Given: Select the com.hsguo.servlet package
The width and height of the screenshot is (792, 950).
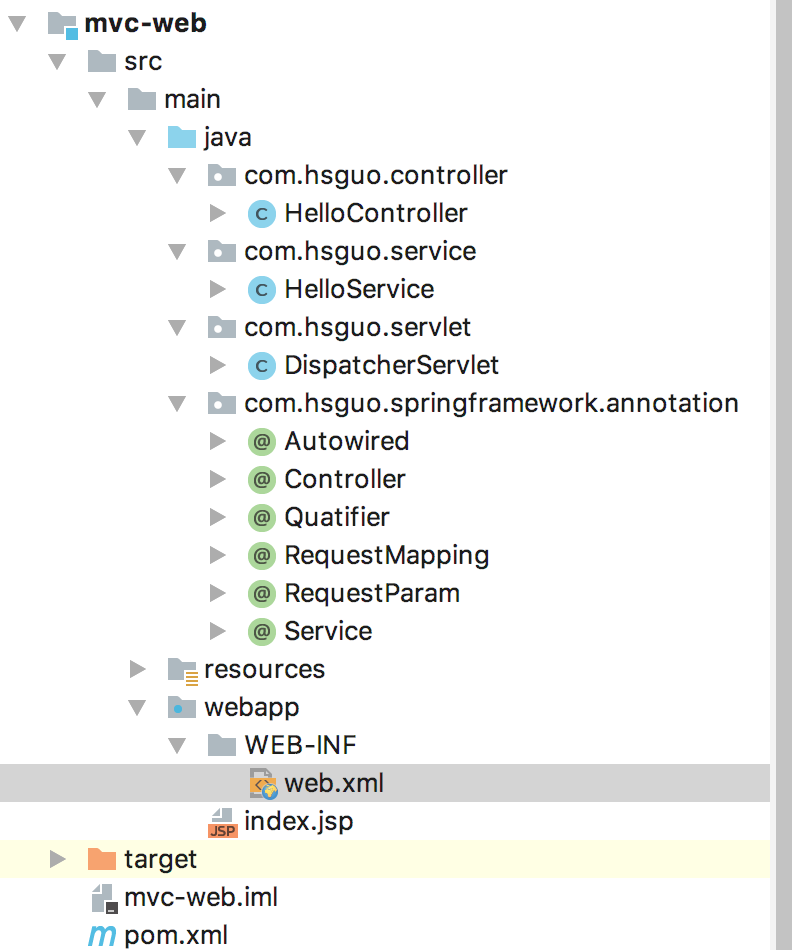Looking at the screenshot, I should click(x=357, y=327).
